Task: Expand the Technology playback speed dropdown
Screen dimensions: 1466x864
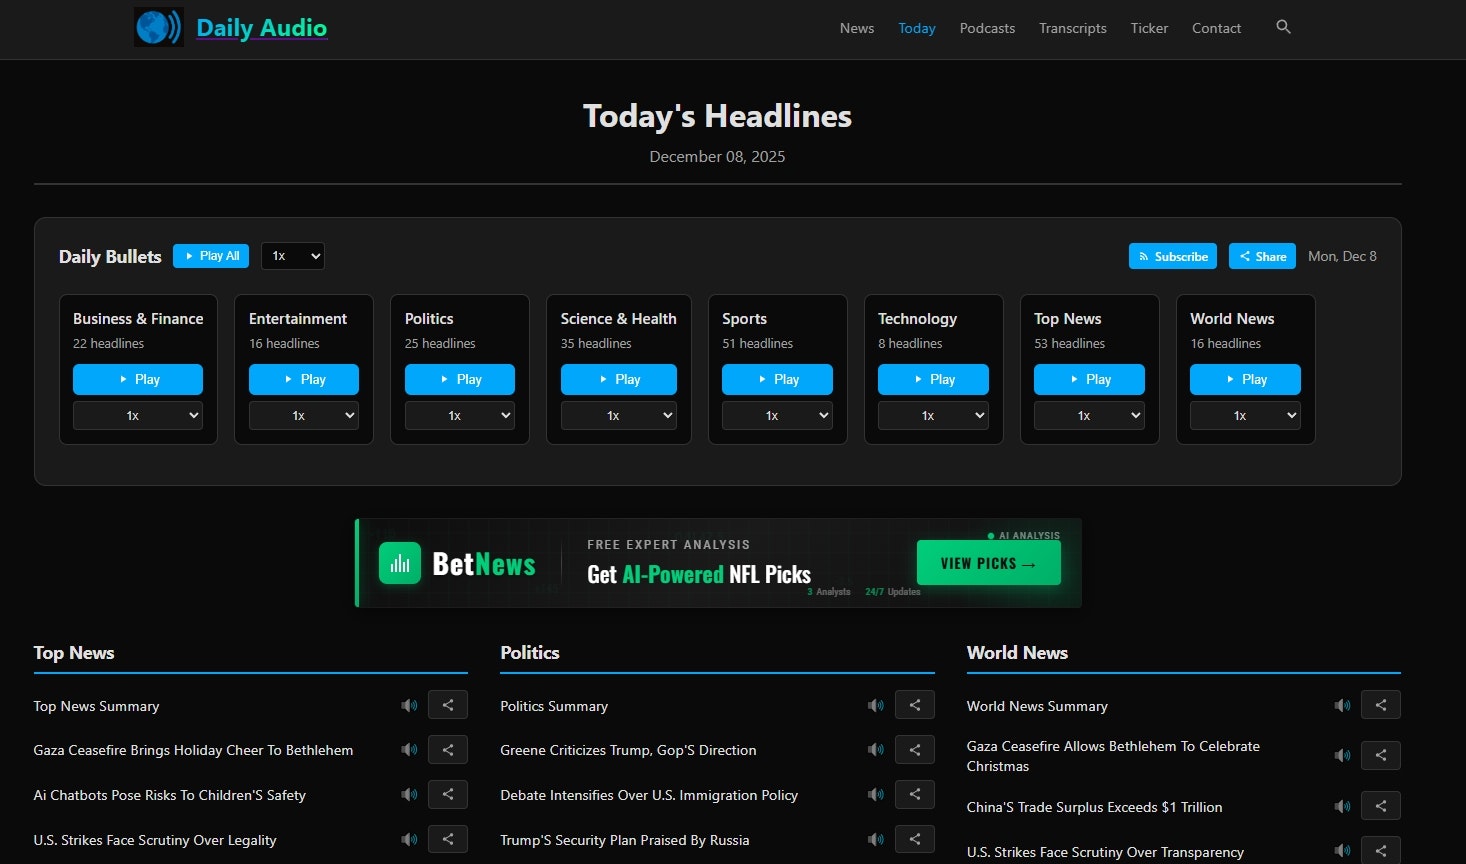Action: pos(933,415)
